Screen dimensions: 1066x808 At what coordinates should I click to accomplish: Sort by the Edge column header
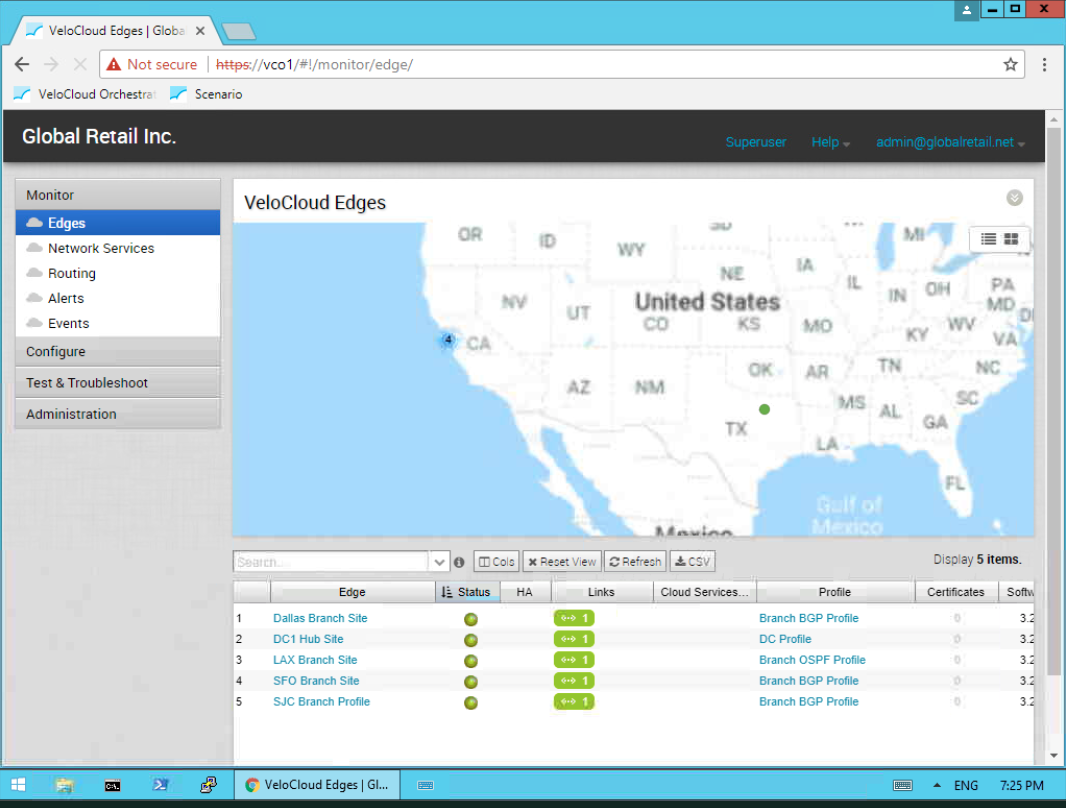(x=352, y=592)
